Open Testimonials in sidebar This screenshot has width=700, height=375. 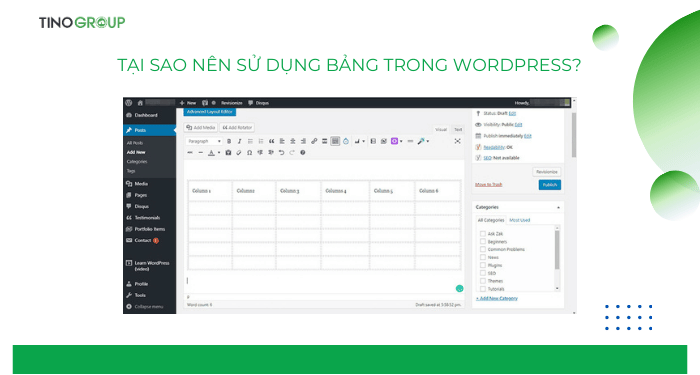click(x=143, y=218)
